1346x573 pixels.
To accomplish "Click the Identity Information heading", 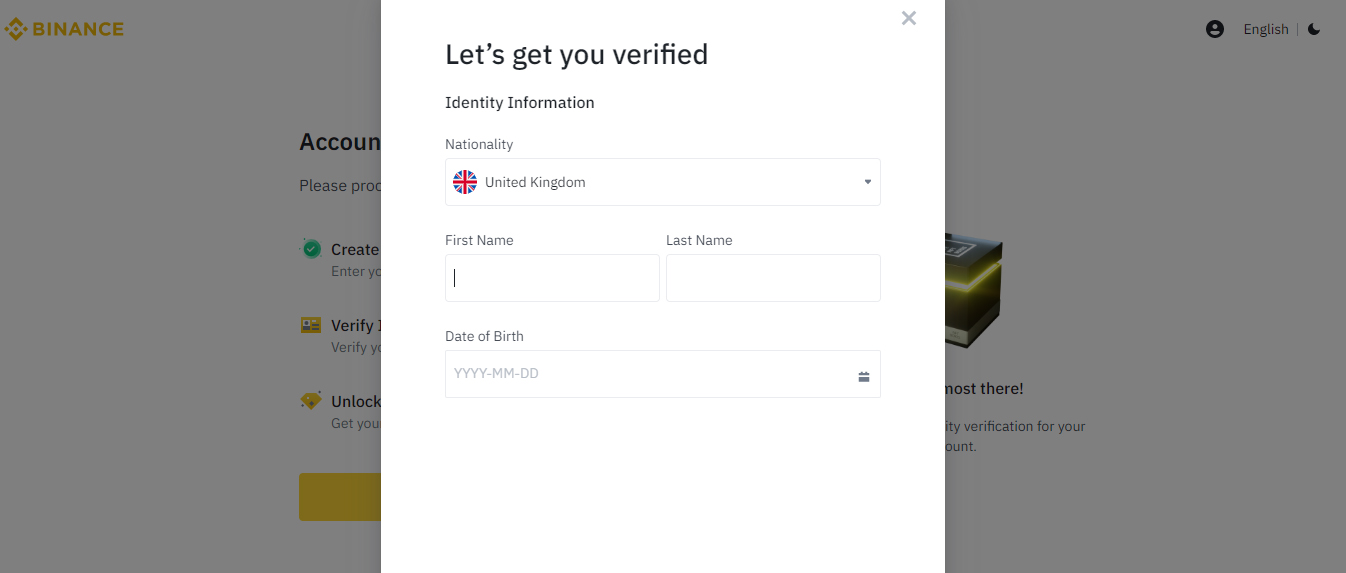I will 520,102.
